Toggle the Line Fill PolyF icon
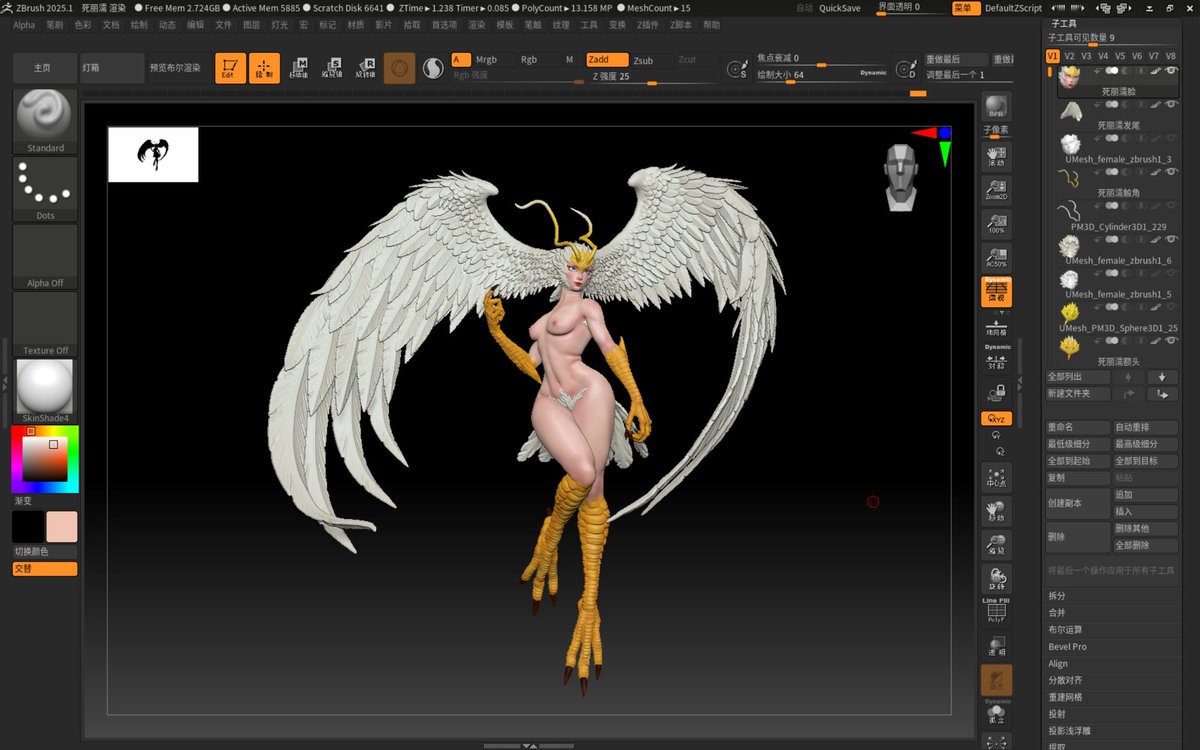The width and height of the screenshot is (1200, 750). (x=996, y=610)
